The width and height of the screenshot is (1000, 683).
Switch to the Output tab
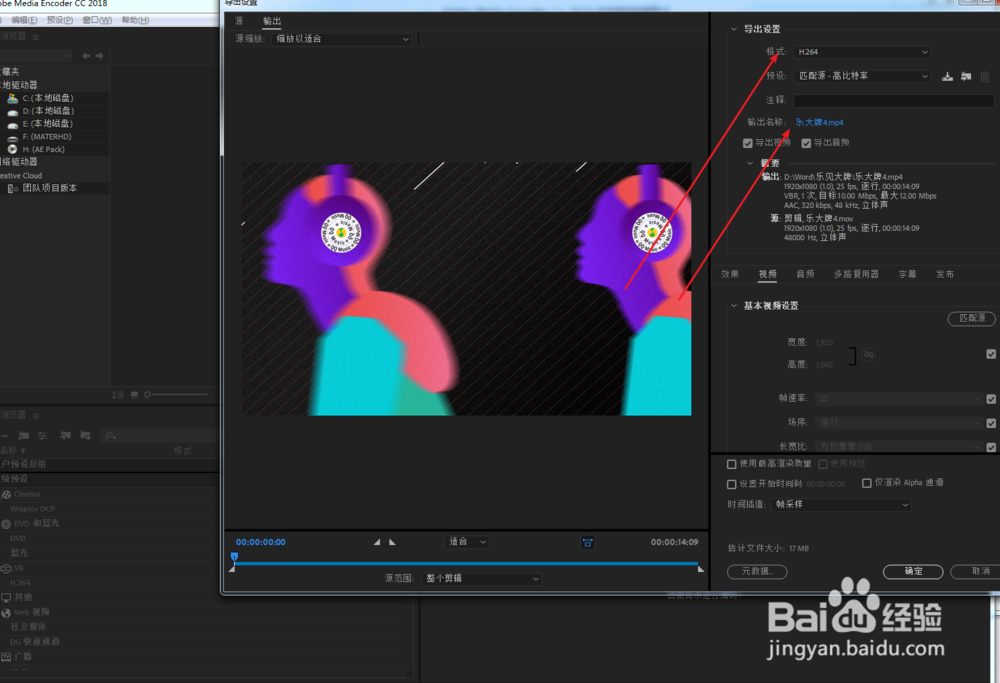(x=272, y=21)
